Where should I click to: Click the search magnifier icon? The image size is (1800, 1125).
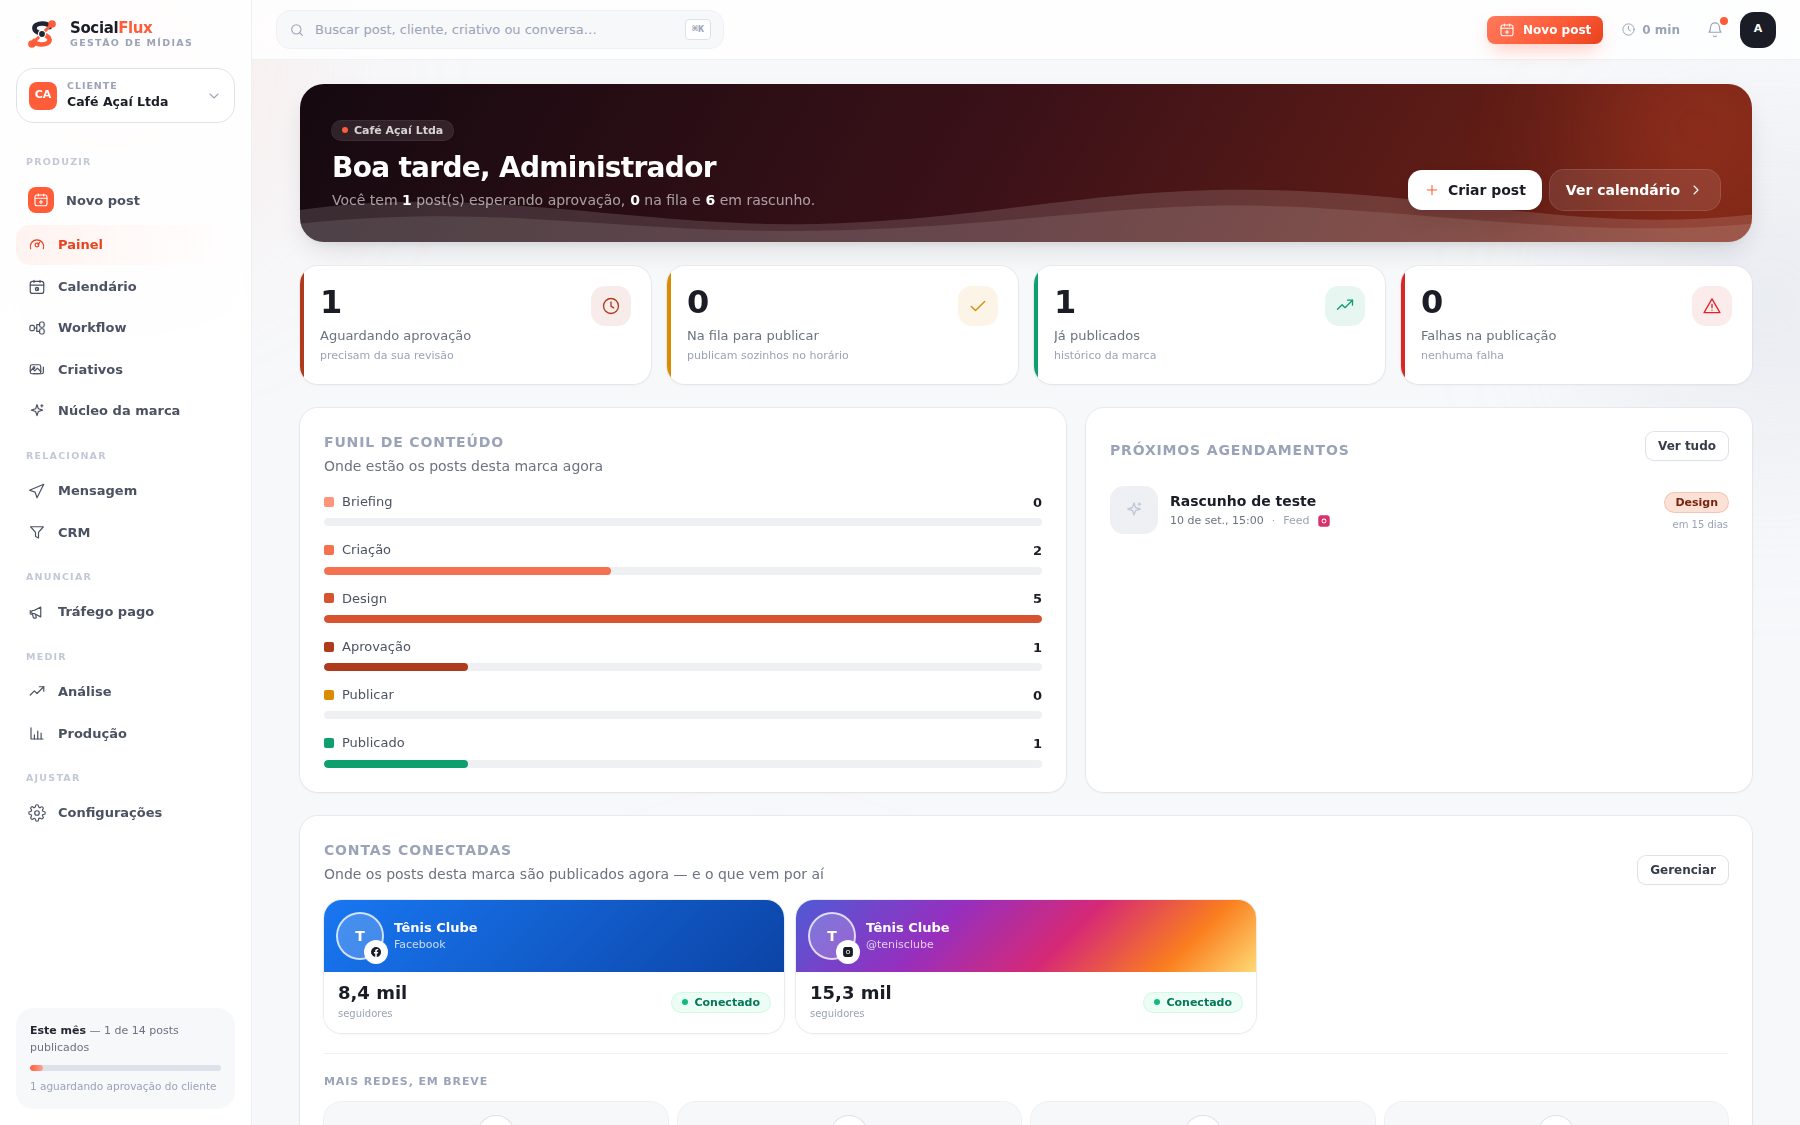click(297, 30)
